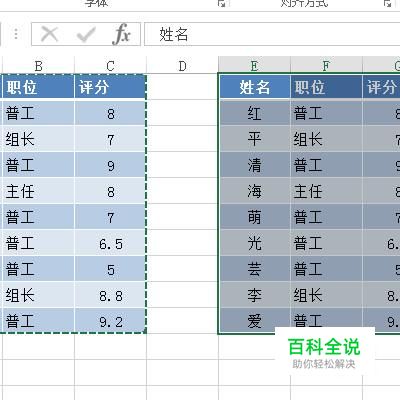
Task: Select the score cell 9.2 in column C
Action: pyautogui.click(x=110, y=321)
